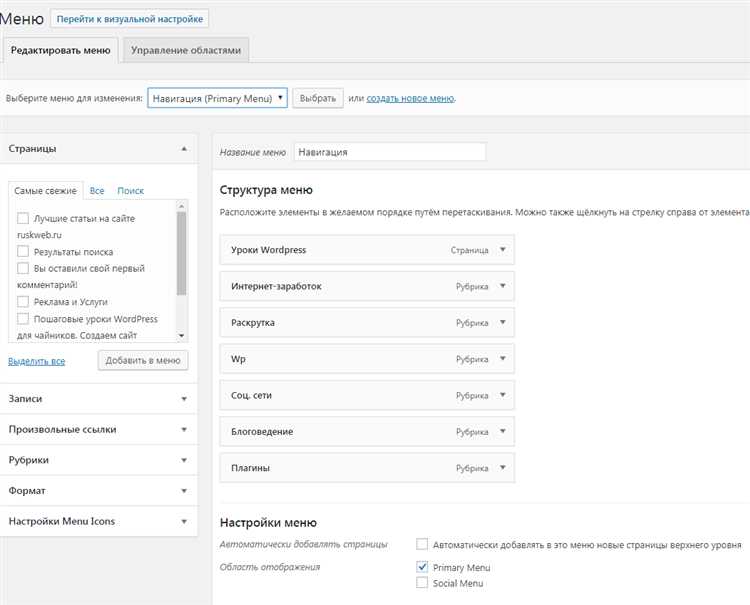This screenshot has height=605, width=750.
Task: Collapse the Страницы panel arrow
Action: click(x=184, y=148)
